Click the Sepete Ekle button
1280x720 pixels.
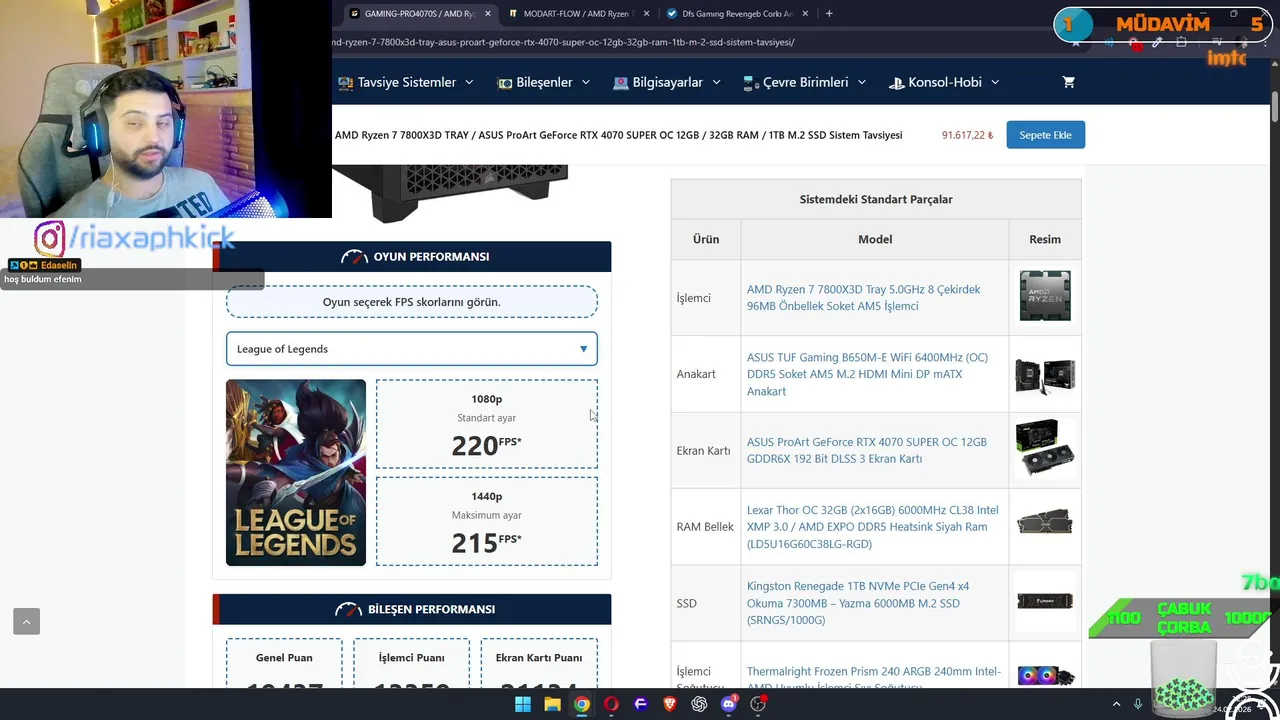pyautogui.click(x=1045, y=135)
